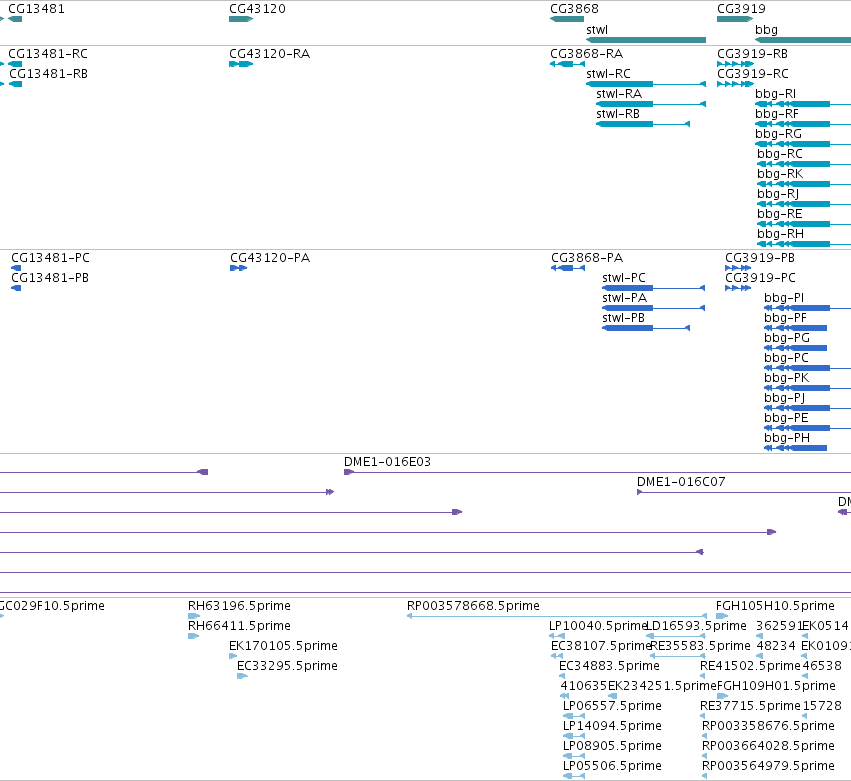Select the bbg-RK transcript

click(x=804, y=184)
